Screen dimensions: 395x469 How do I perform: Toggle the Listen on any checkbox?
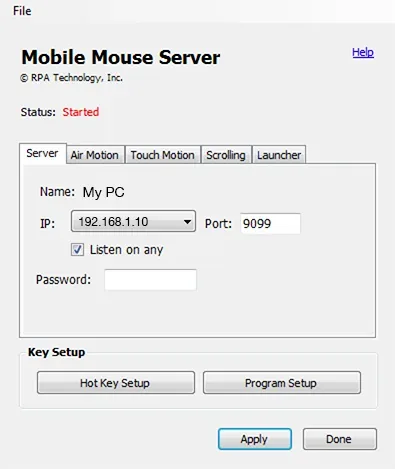pyautogui.click(x=77, y=250)
